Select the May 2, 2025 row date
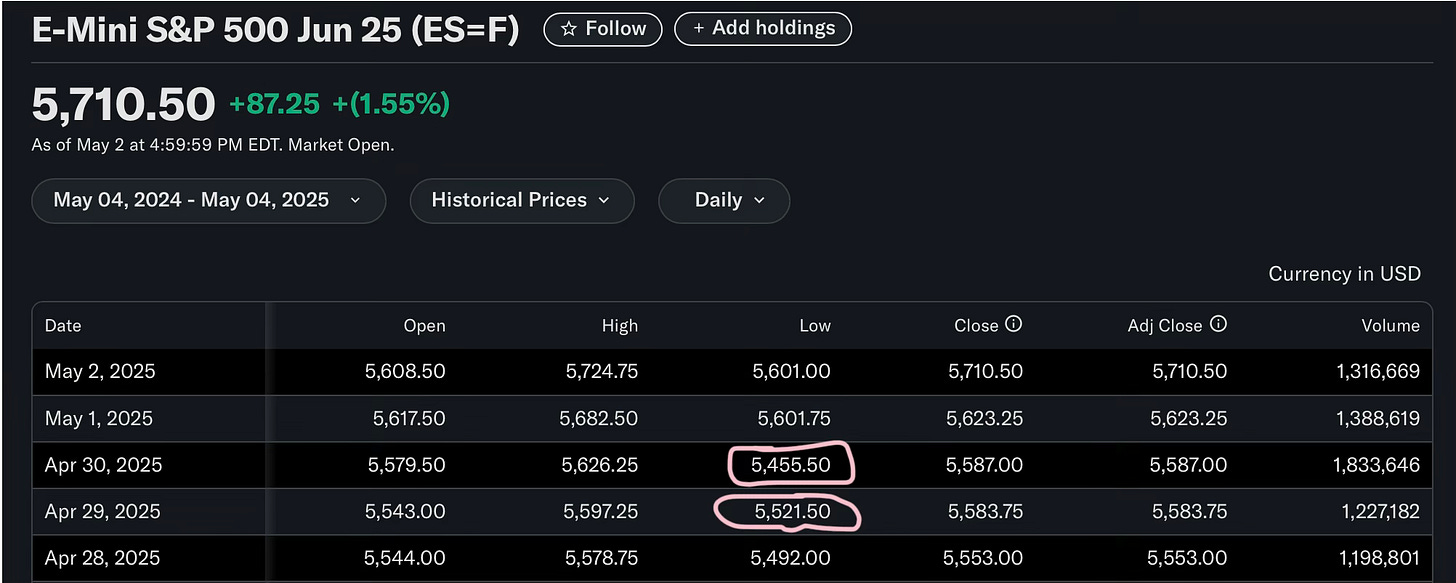Viewport: 1456px width, 583px height. pos(100,371)
